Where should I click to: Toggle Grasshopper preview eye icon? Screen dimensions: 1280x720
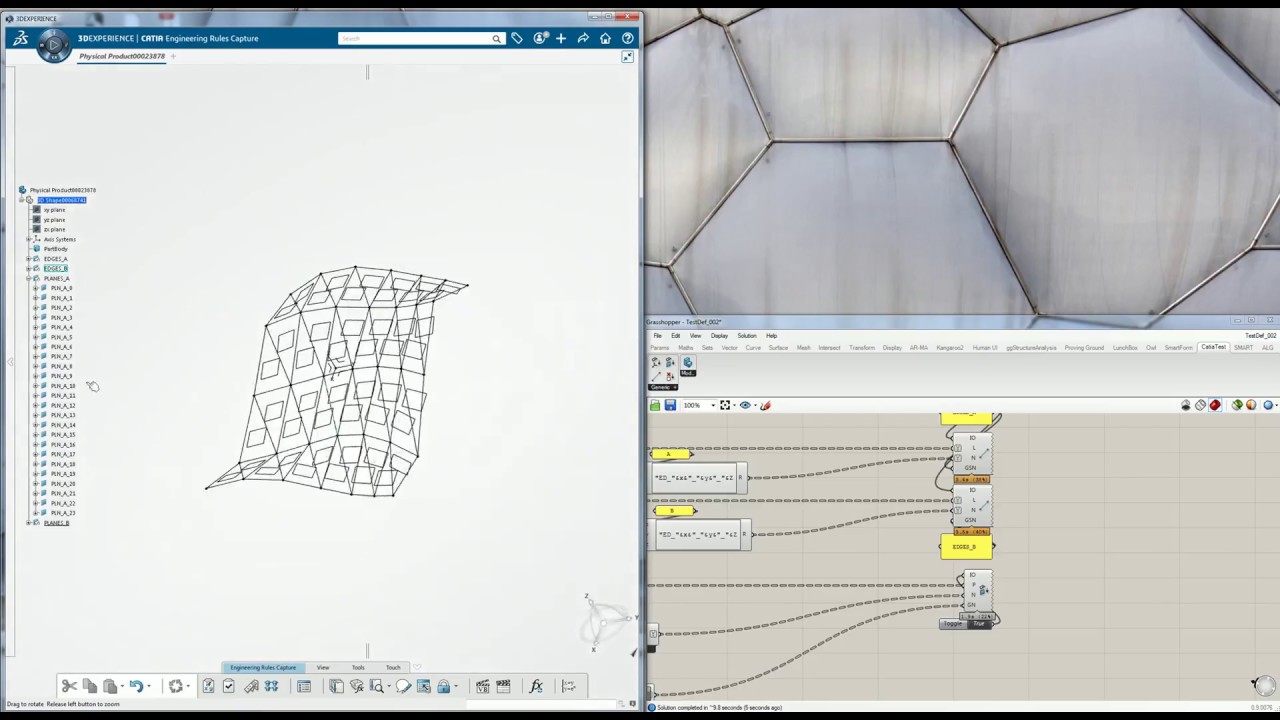tap(745, 405)
